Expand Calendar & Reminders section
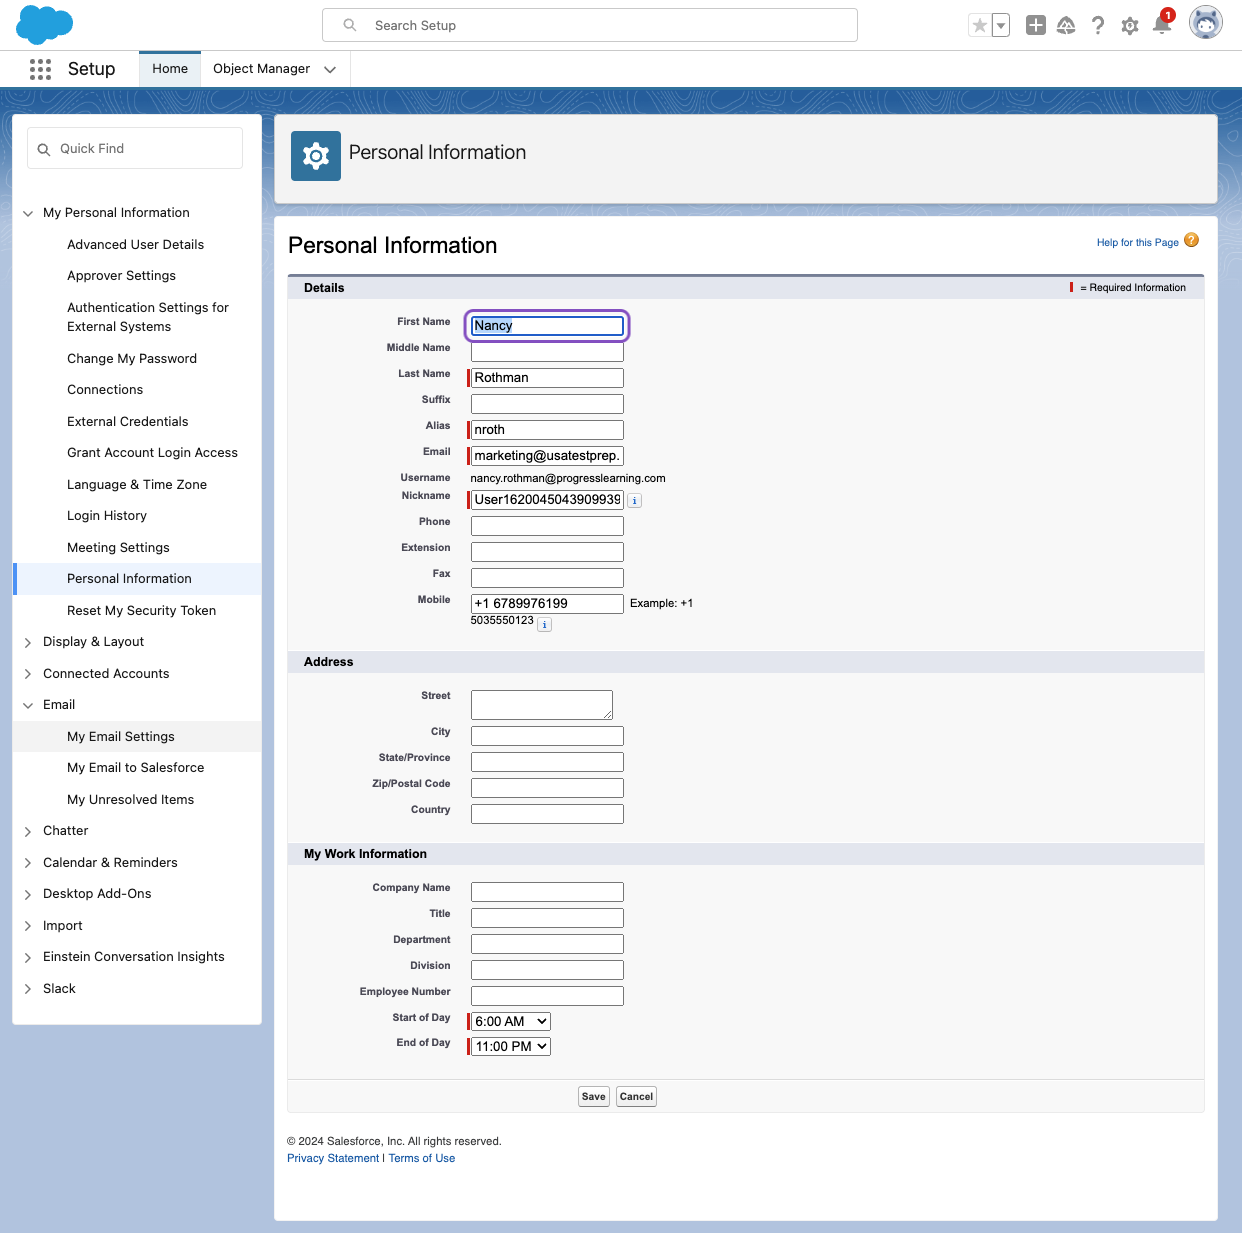1242x1233 pixels. point(28,863)
